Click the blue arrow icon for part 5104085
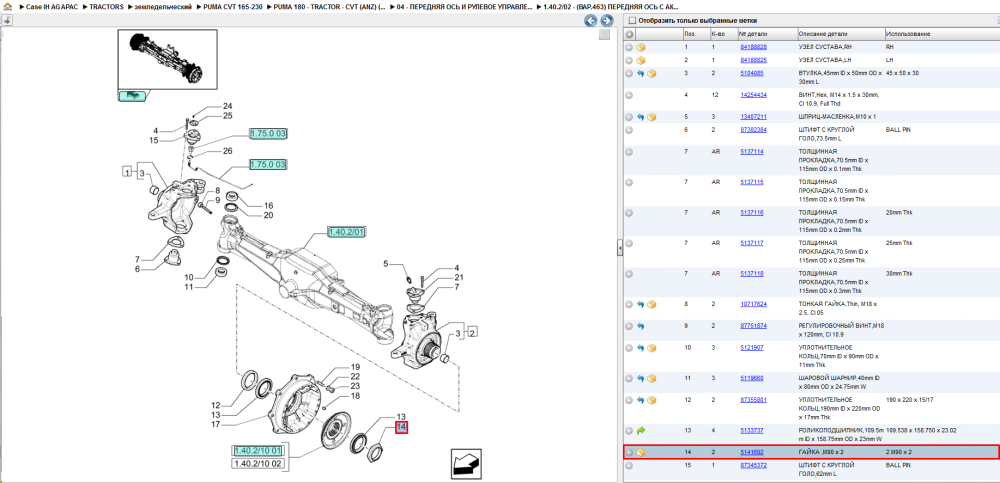The height and width of the screenshot is (483, 1000). 641,73
